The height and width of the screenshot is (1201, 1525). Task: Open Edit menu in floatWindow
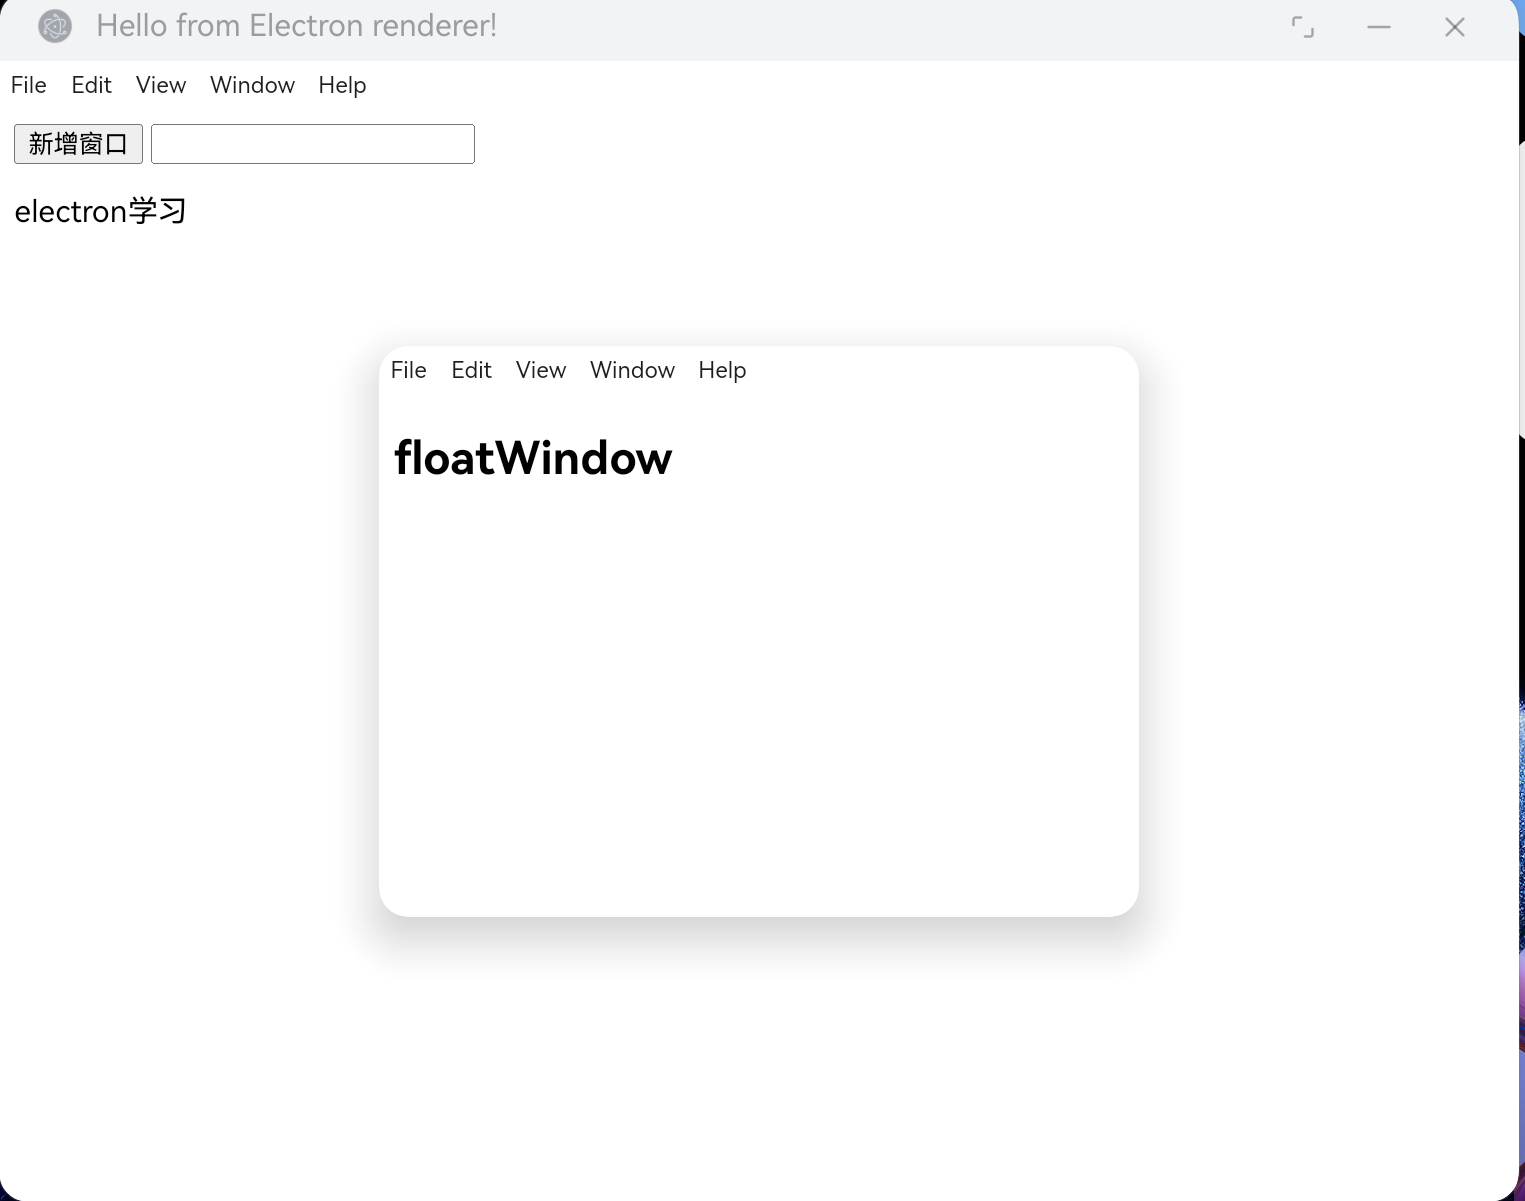[x=471, y=370]
